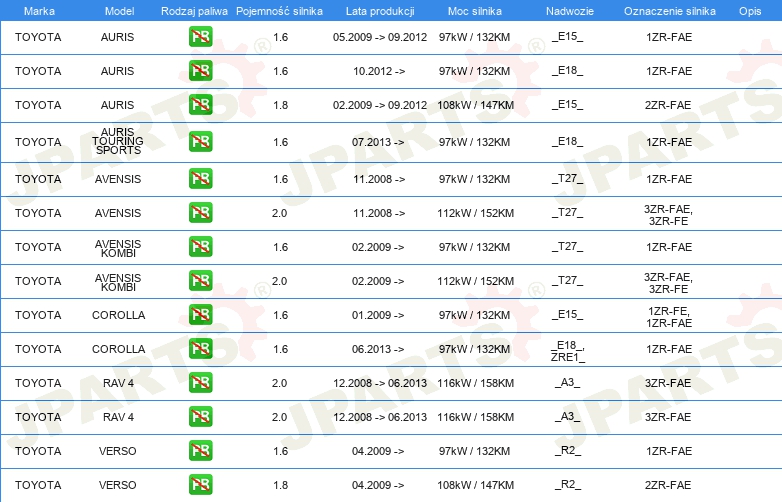The height and width of the screenshot is (502, 782).
Task: Click the Nadwozie column header
Action: click(x=570, y=11)
